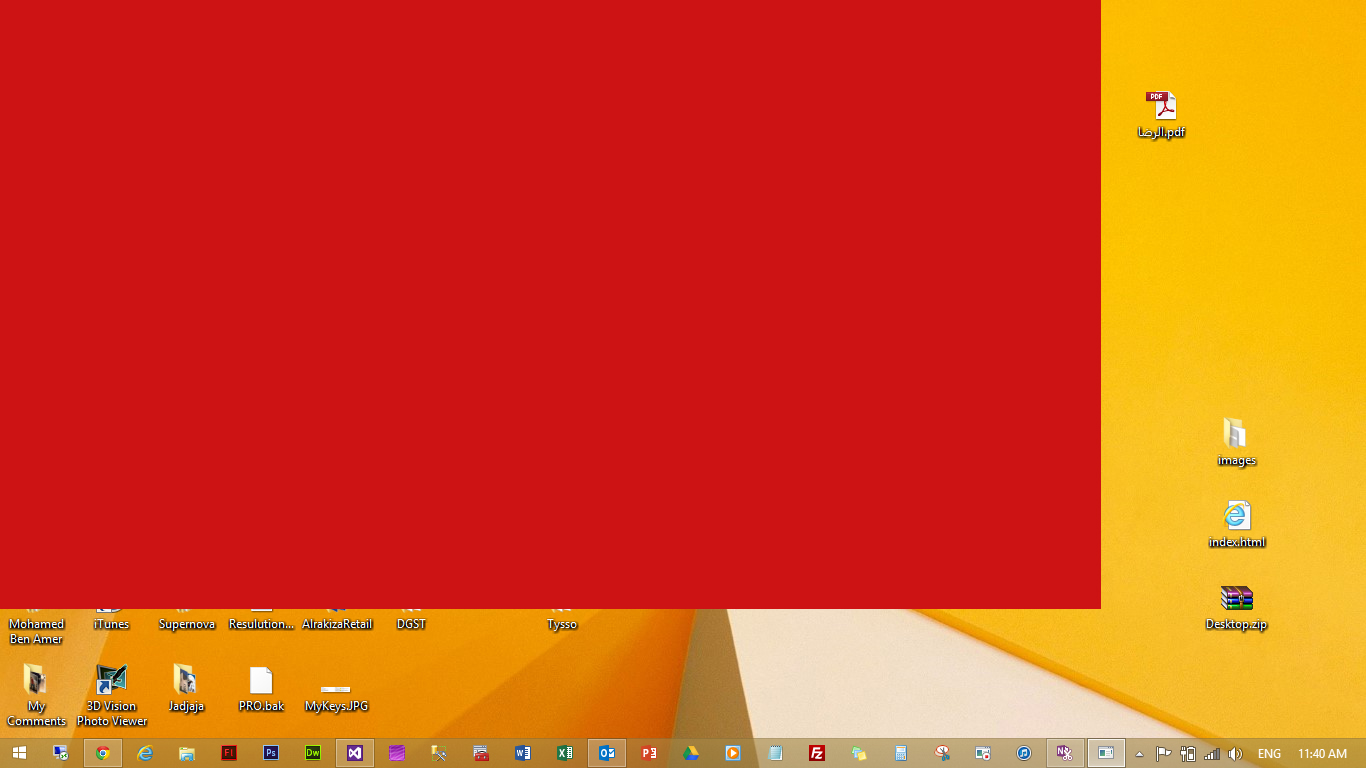Screen dimensions: 1366x768
Task: Select the PRO.bak file icon
Action: [261, 689]
